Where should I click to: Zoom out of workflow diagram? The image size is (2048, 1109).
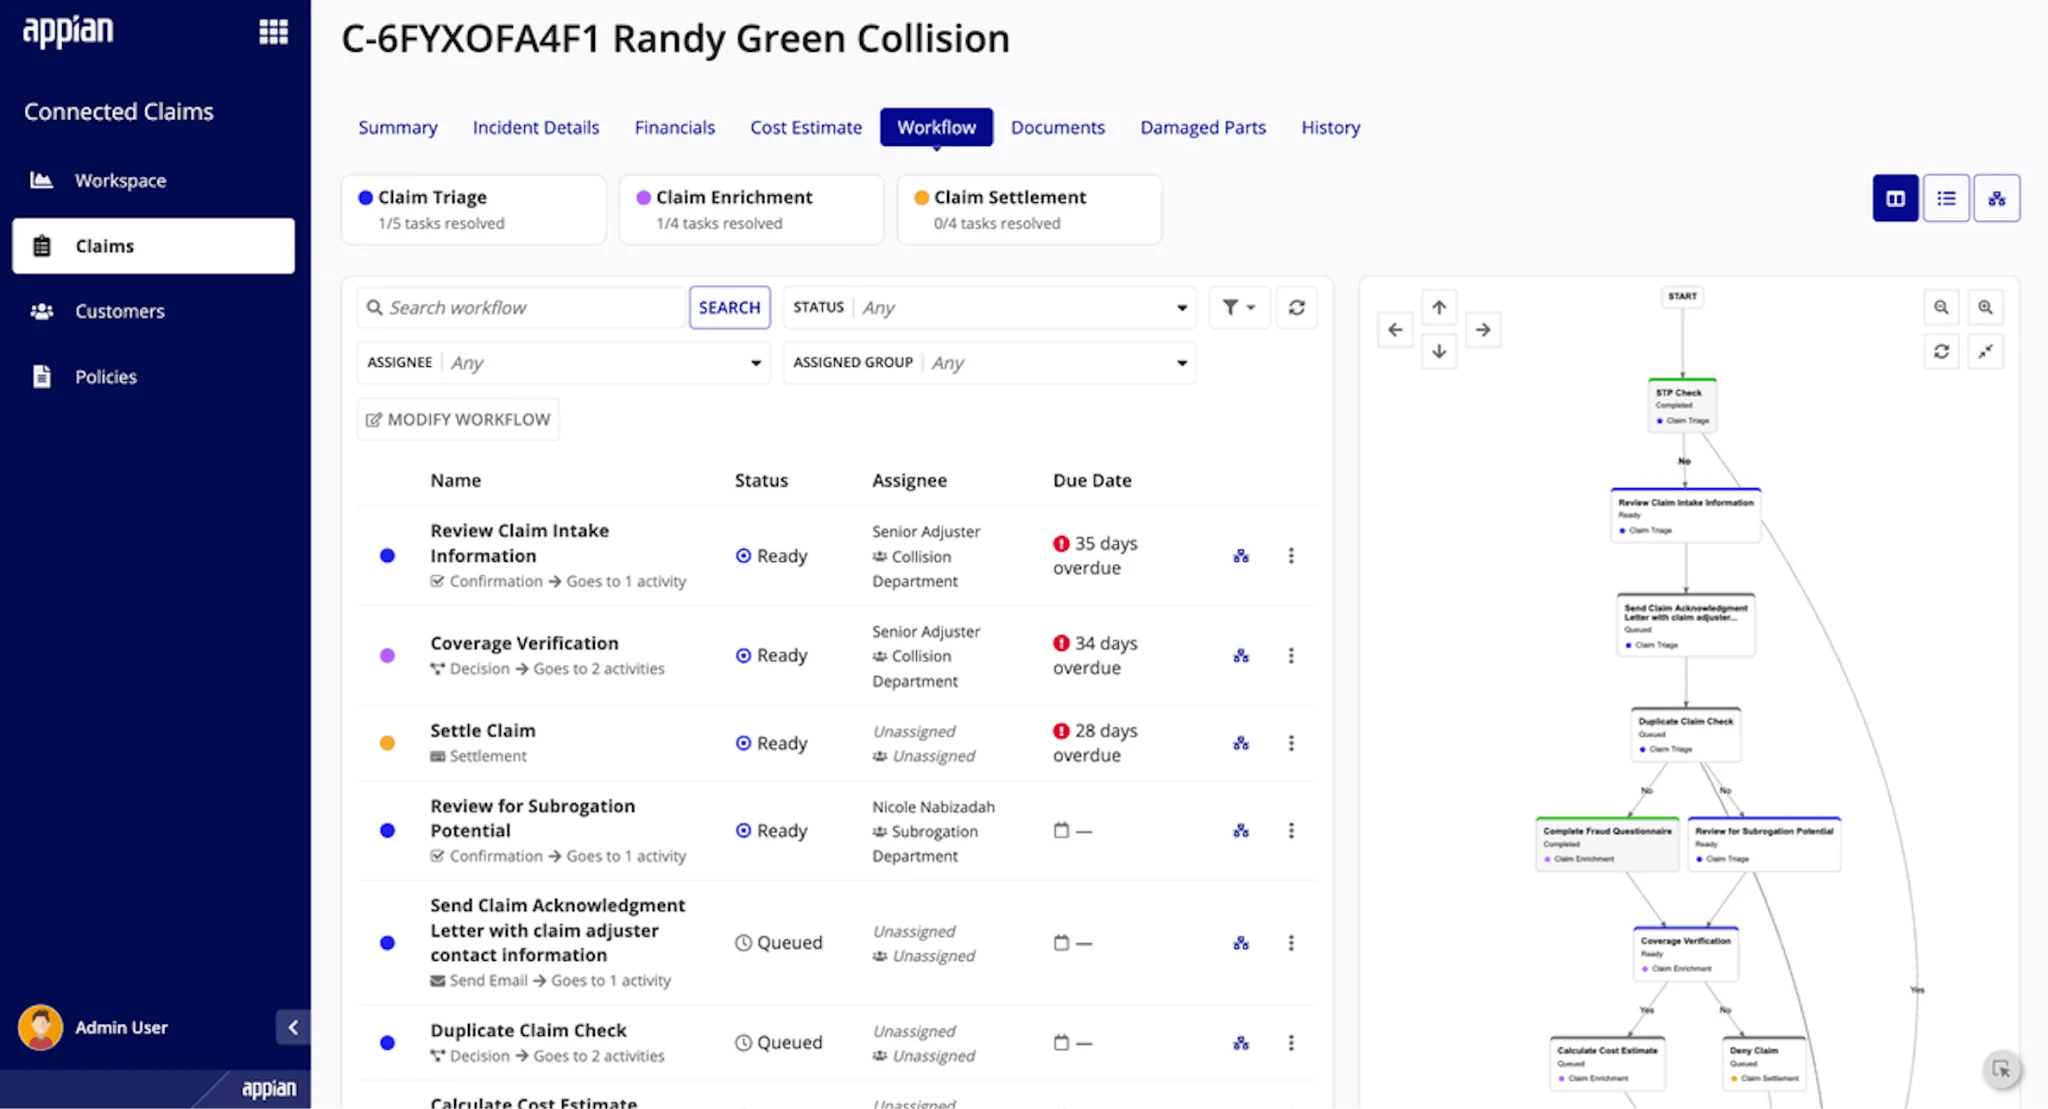click(x=1941, y=307)
